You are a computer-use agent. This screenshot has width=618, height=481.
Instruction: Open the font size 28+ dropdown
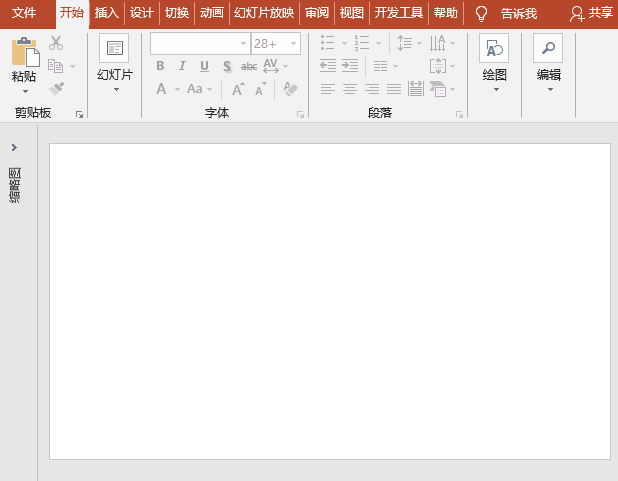[293, 43]
